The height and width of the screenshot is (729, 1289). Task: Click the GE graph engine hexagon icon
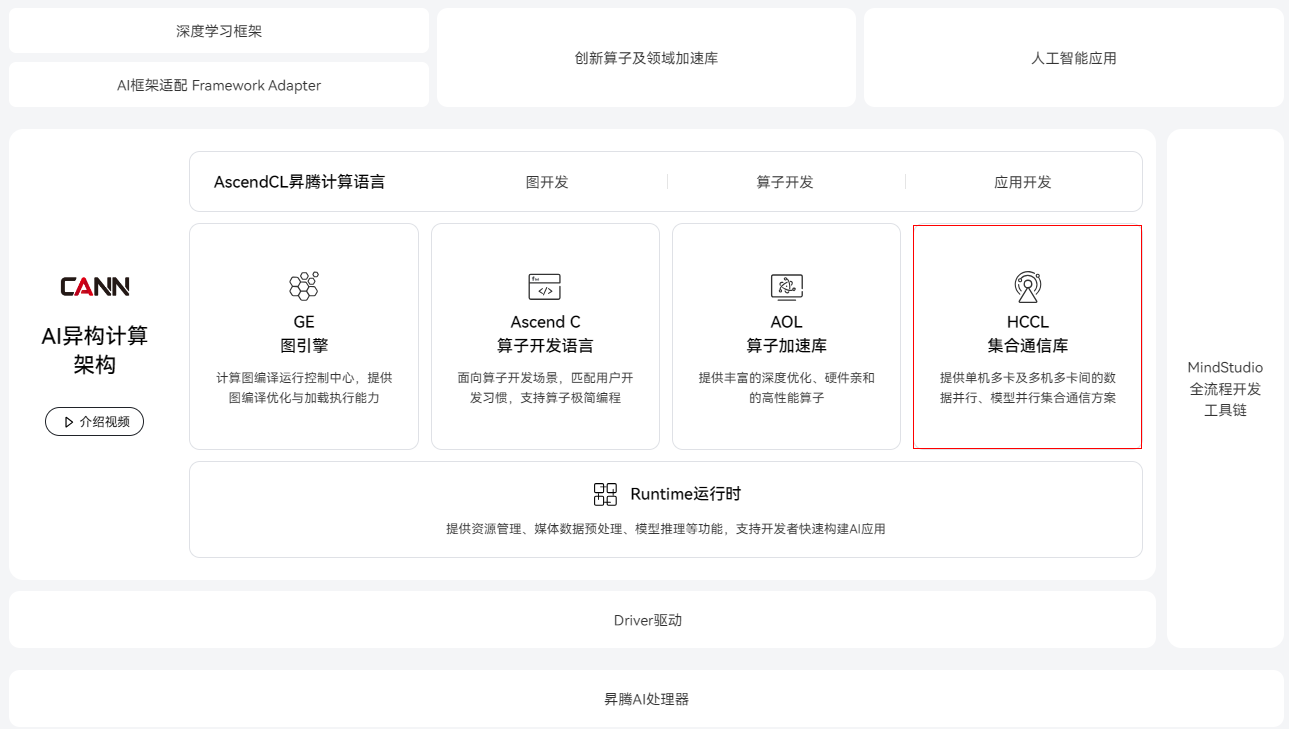(x=304, y=286)
